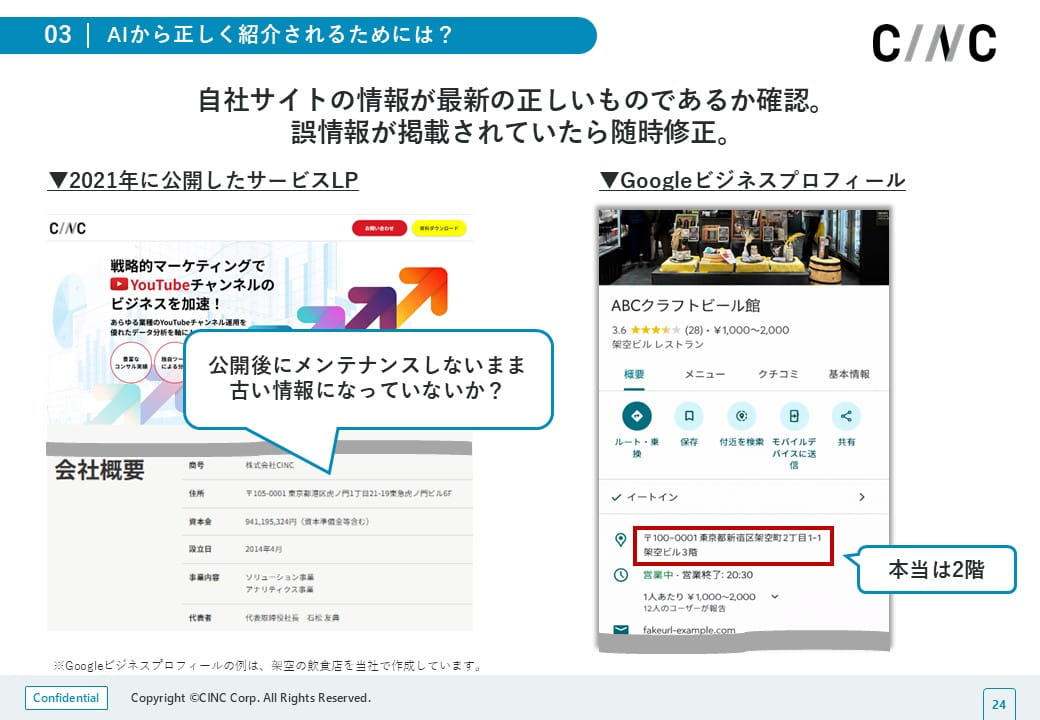Click the Send to mobile device icon
The height and width of the screenshot is (720, 1040).
(794, 416)
